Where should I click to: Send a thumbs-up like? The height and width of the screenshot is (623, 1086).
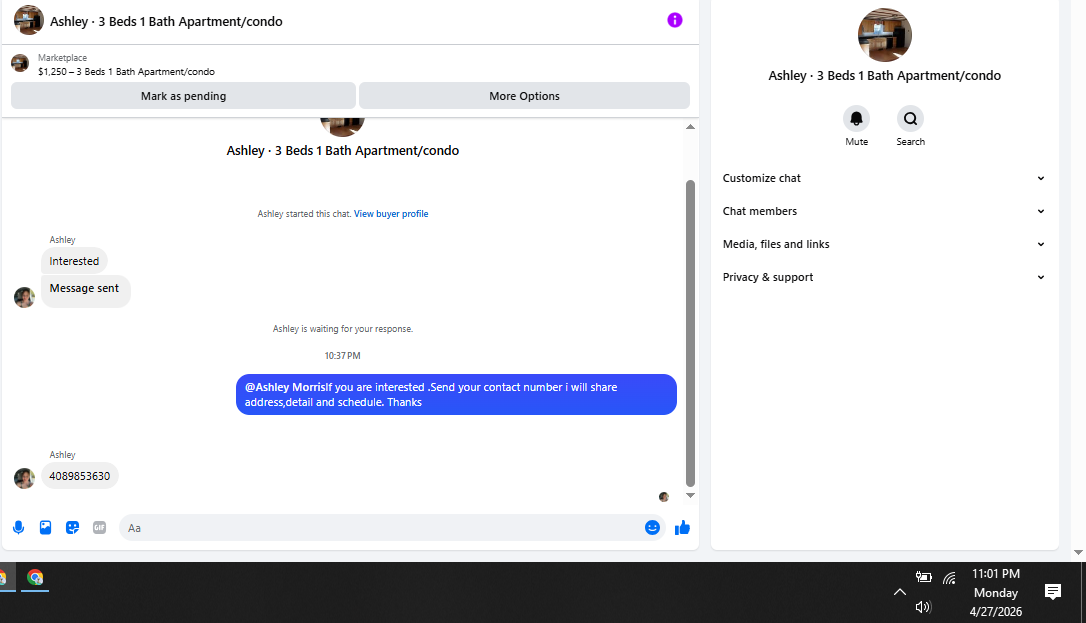point(682,527)
